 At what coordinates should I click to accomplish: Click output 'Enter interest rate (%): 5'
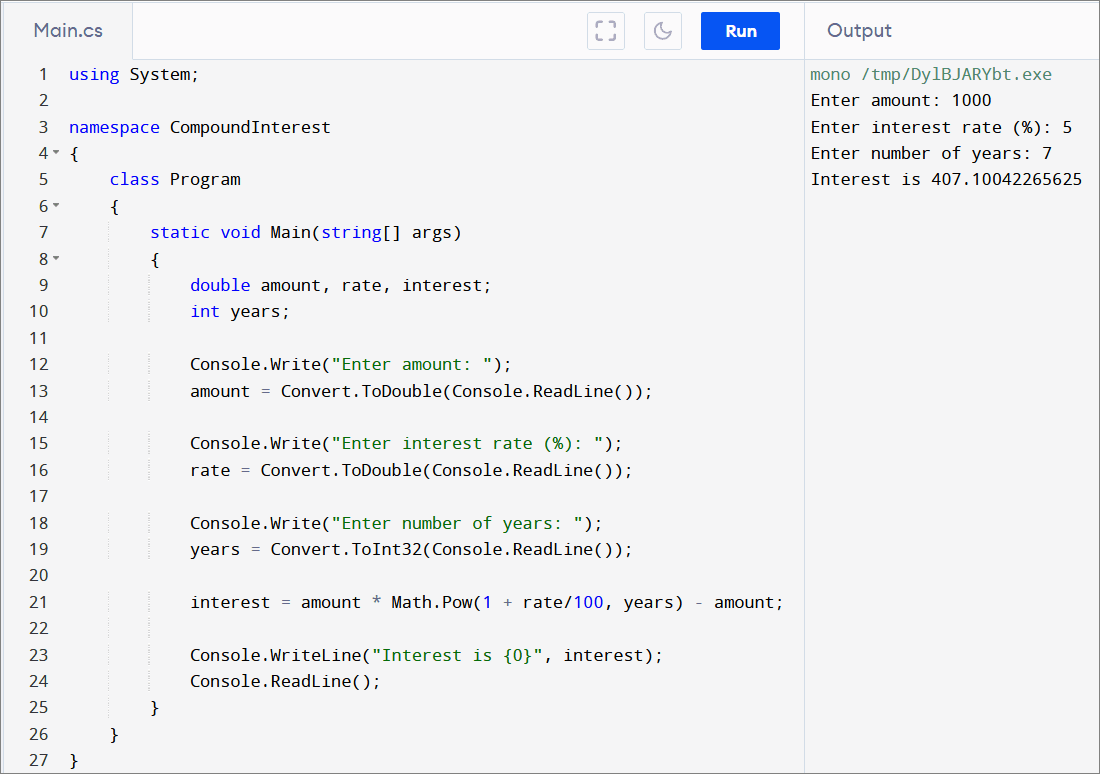pyautogui.click(x=941, y=127)
